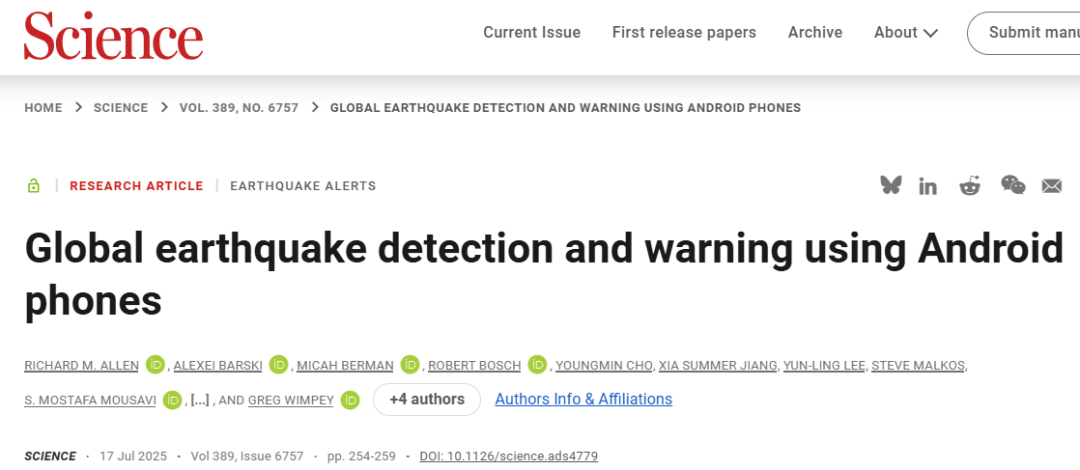Viewport: 1080px width, 470px height.
Task: Open ORCID icon next to Alexei Barski
Action: pyautogui.click(x=278, y=365)
